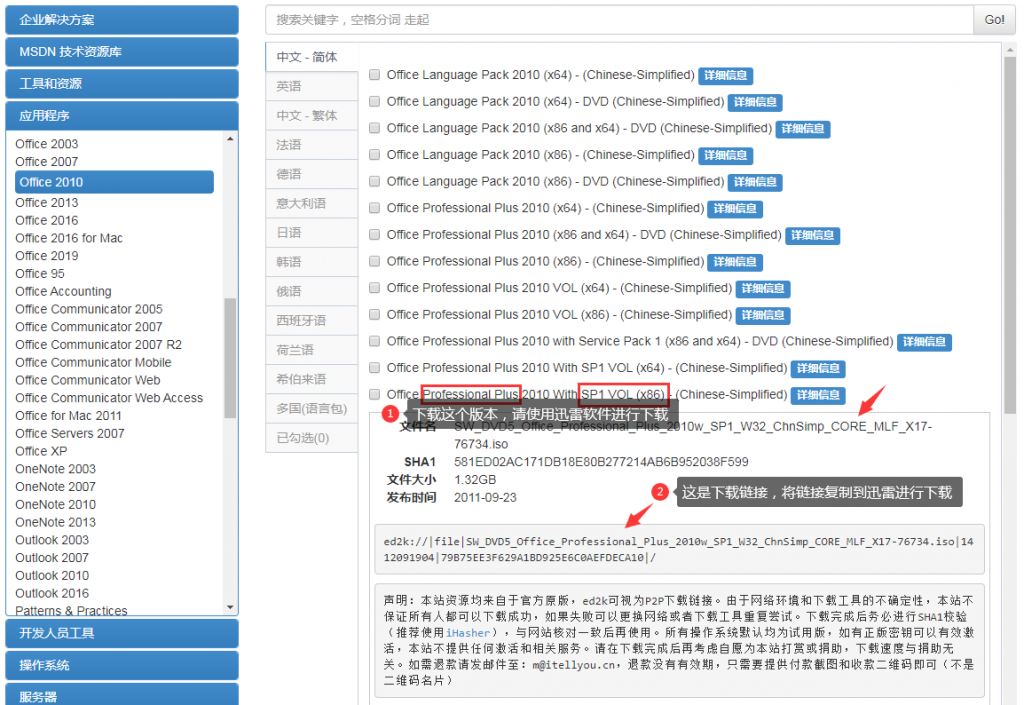
Task: Switch to the 德语 language tab
Action: tap(312, 174)
